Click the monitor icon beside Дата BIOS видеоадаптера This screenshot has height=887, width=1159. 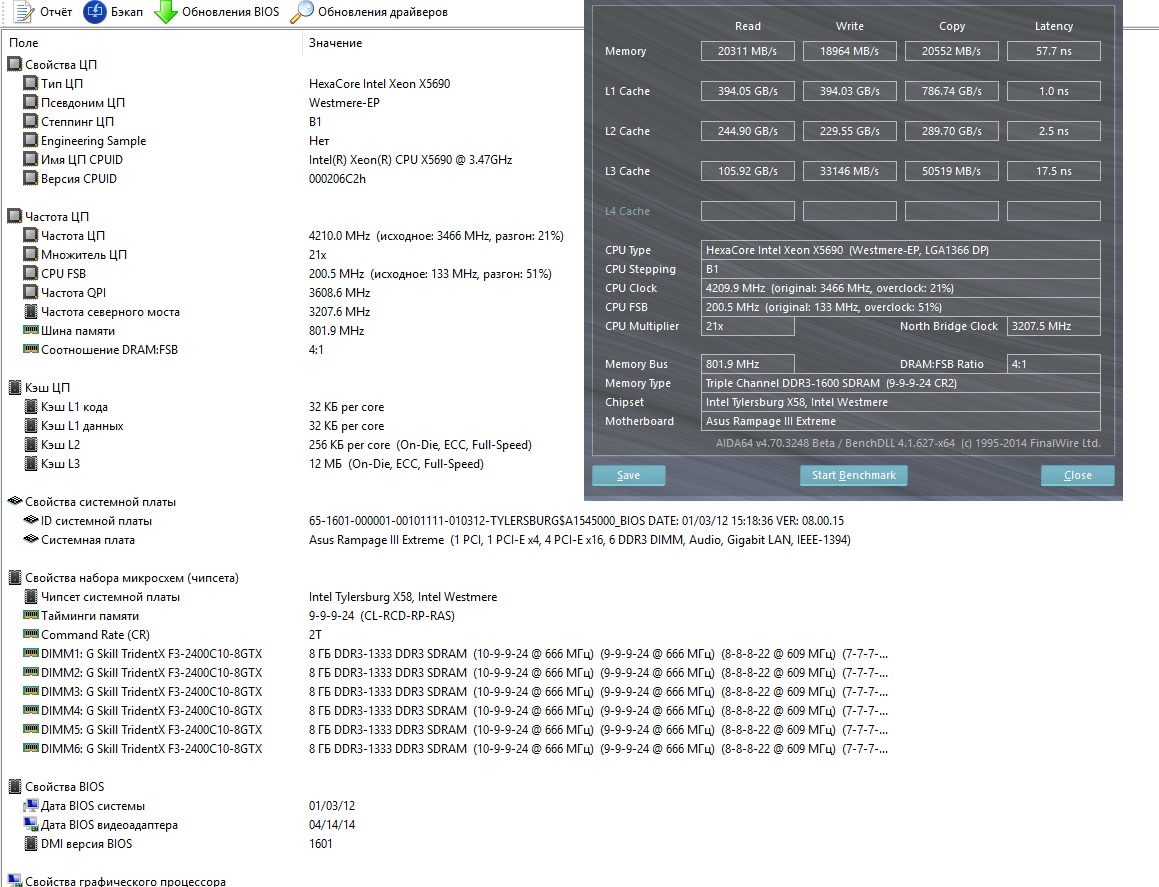pos(30,824)
